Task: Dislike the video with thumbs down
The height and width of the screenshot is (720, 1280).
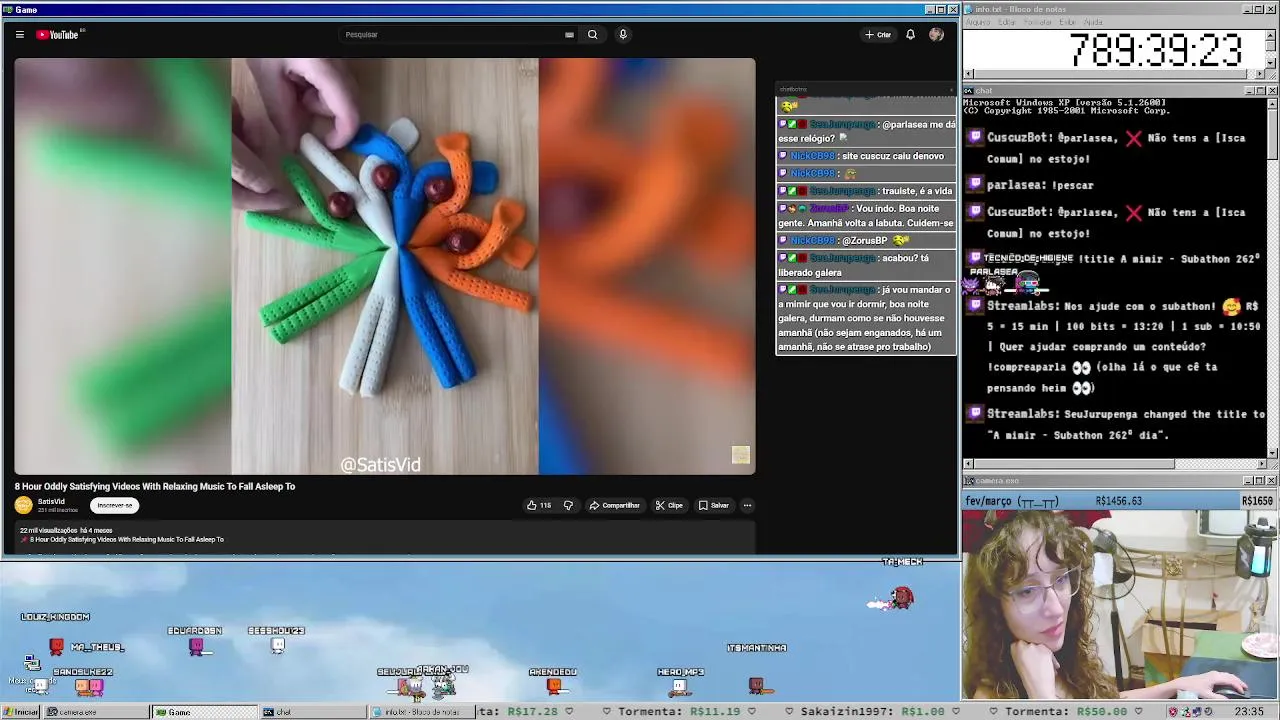Action: click(x=568, y=505)
